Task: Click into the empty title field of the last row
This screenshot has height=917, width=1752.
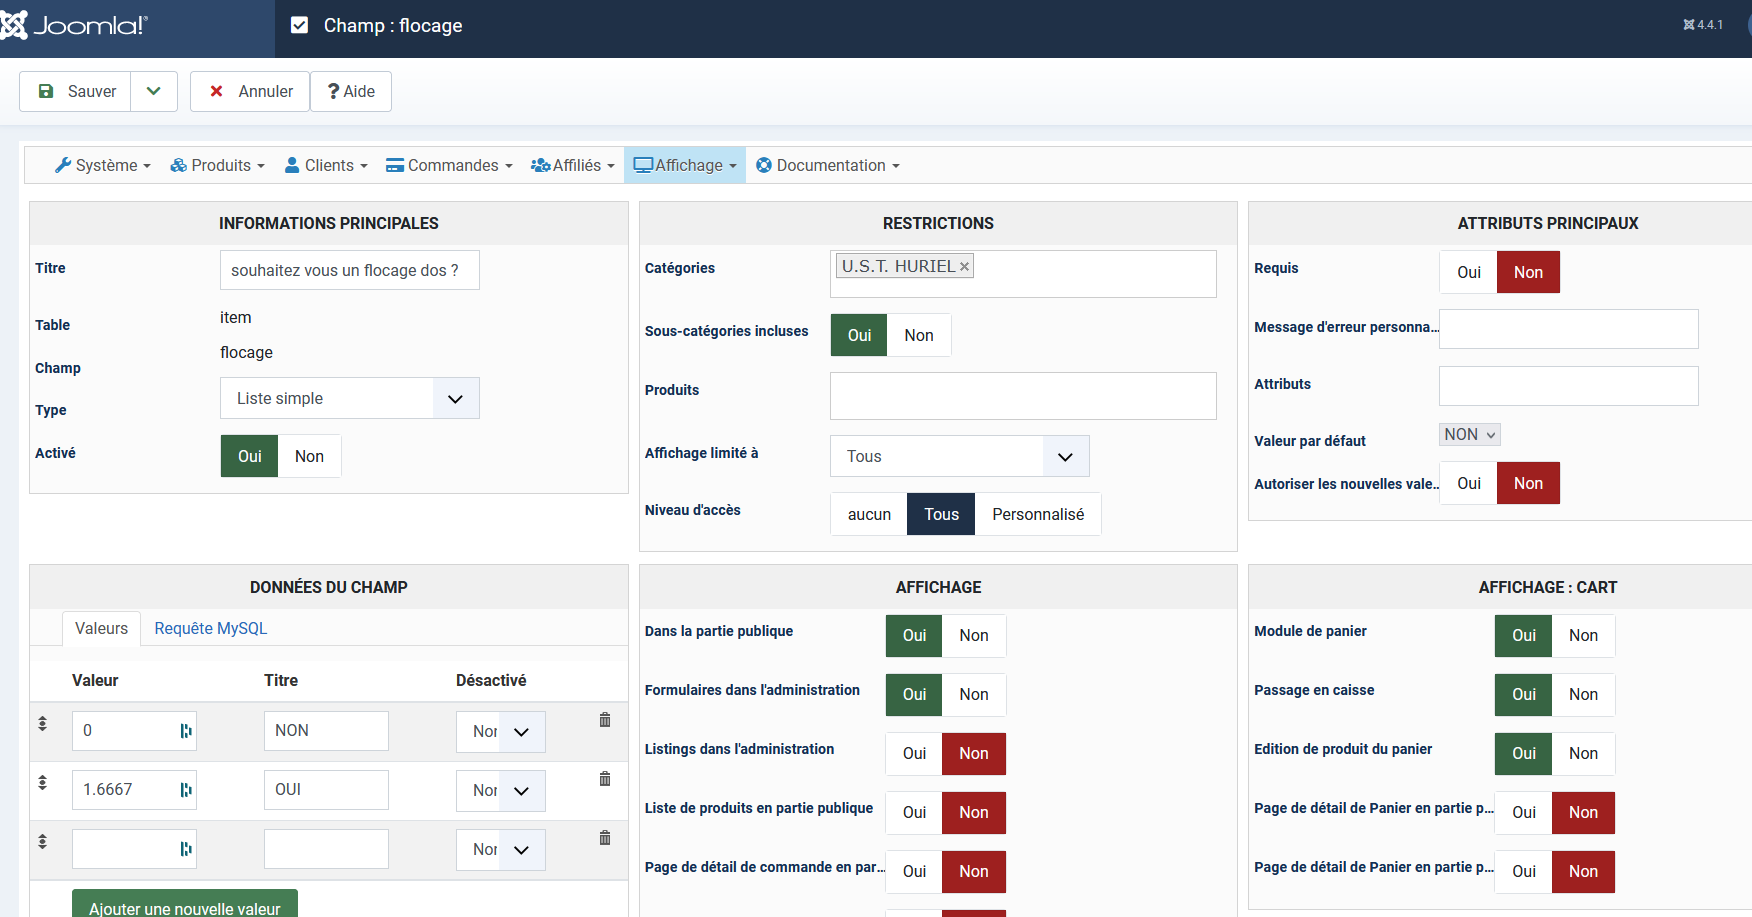Action: click(x=326, y=849)
